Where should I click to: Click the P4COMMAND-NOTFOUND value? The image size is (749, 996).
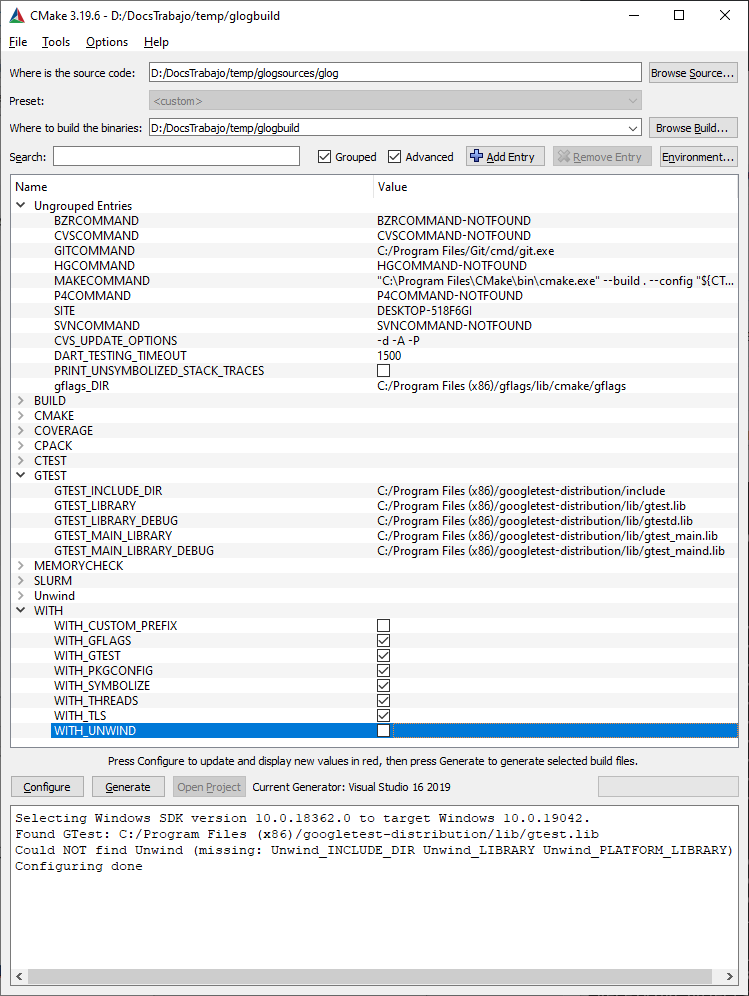pyautogui.click(x=450, y=295)
